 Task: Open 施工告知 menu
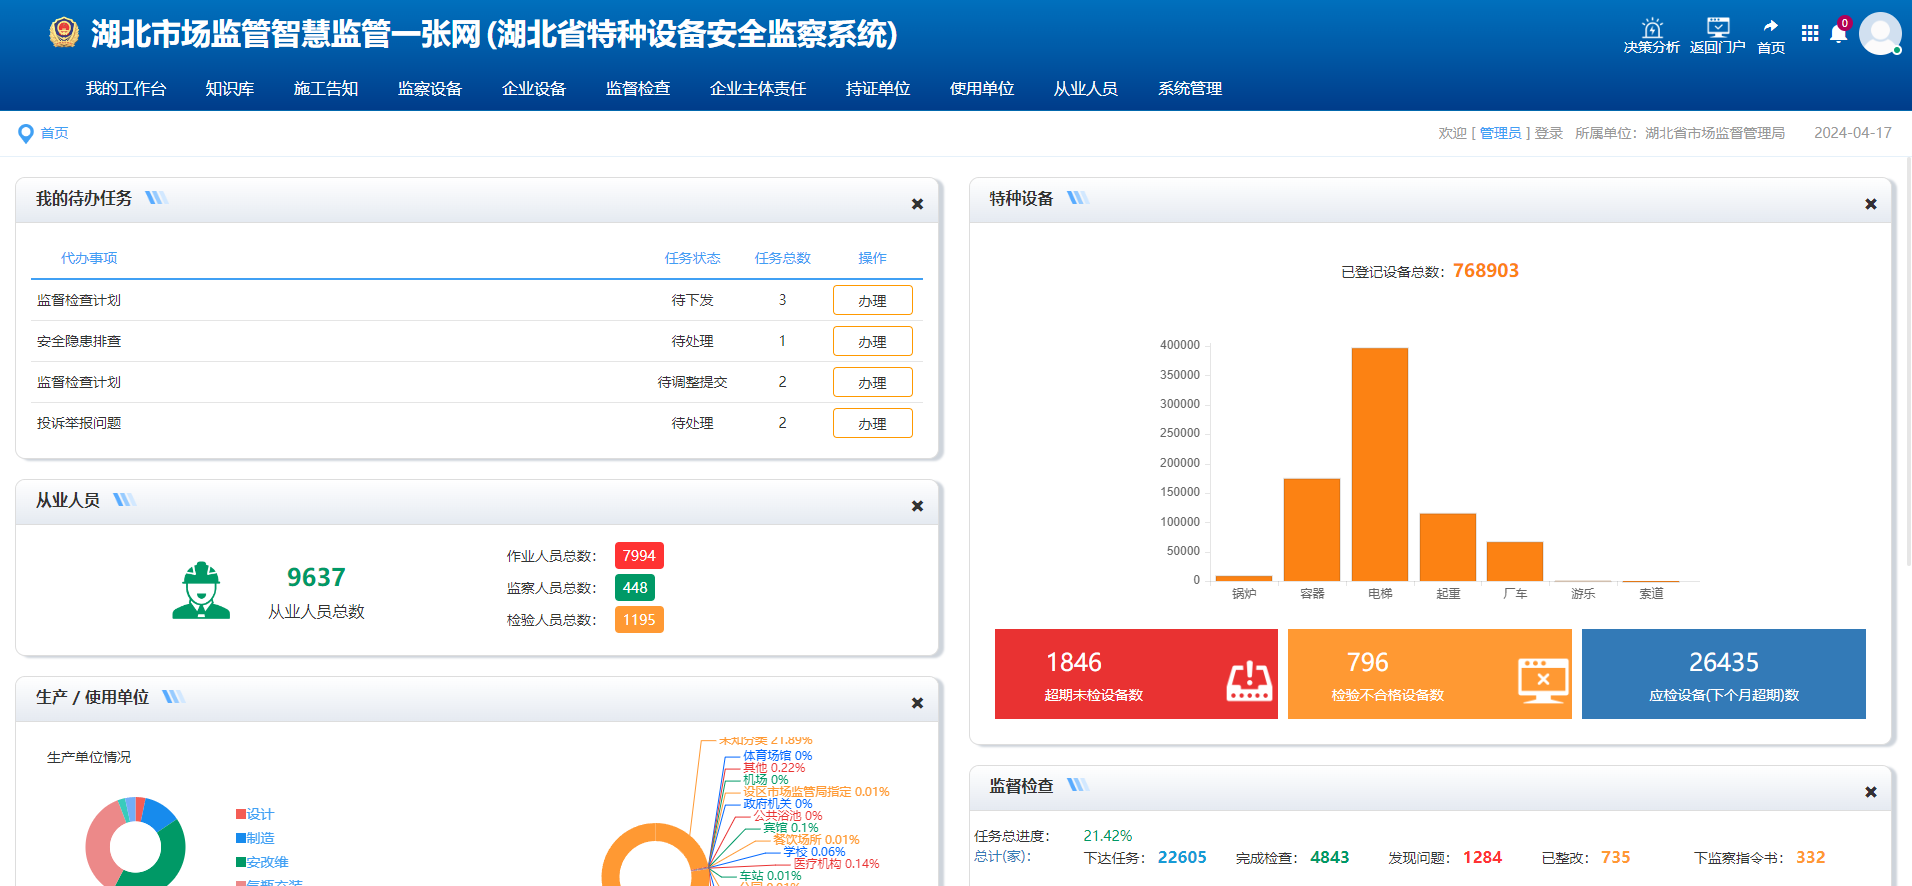pyautogui.click(x=326, y=89)
